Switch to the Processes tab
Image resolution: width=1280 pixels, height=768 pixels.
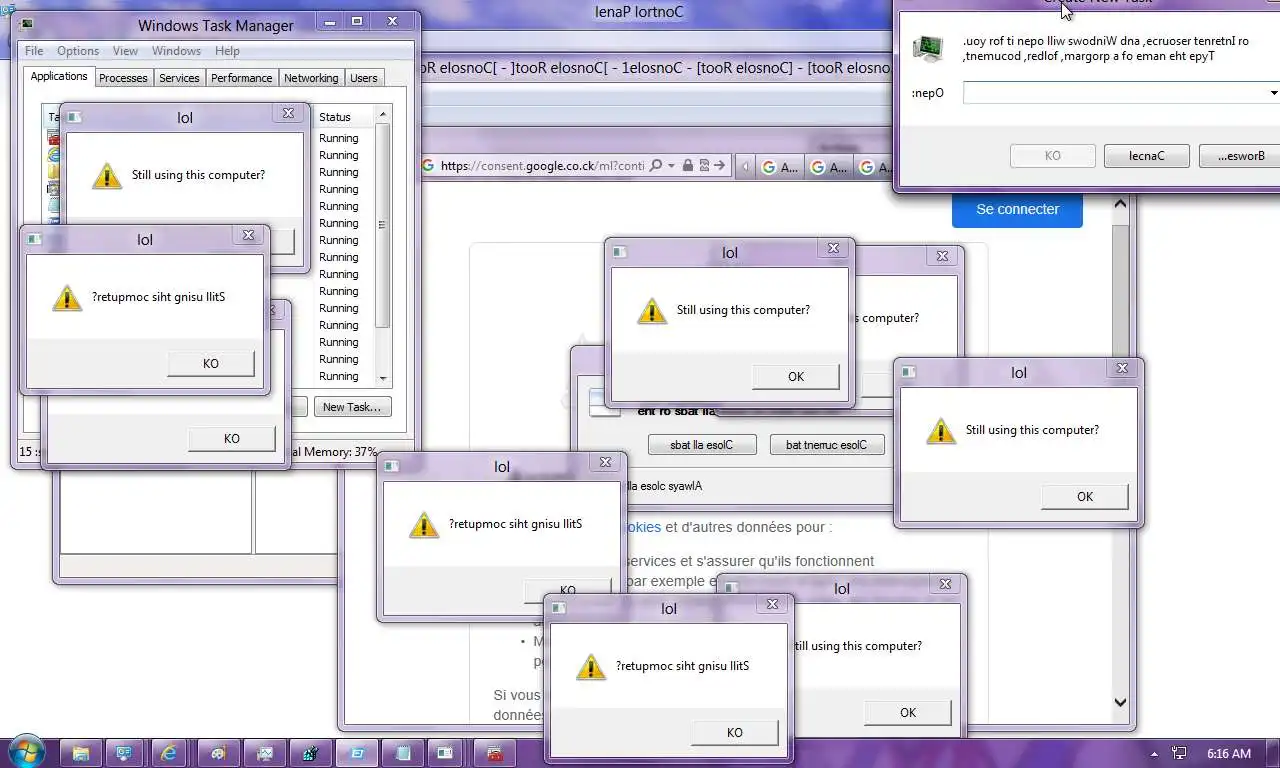[123, 77]
